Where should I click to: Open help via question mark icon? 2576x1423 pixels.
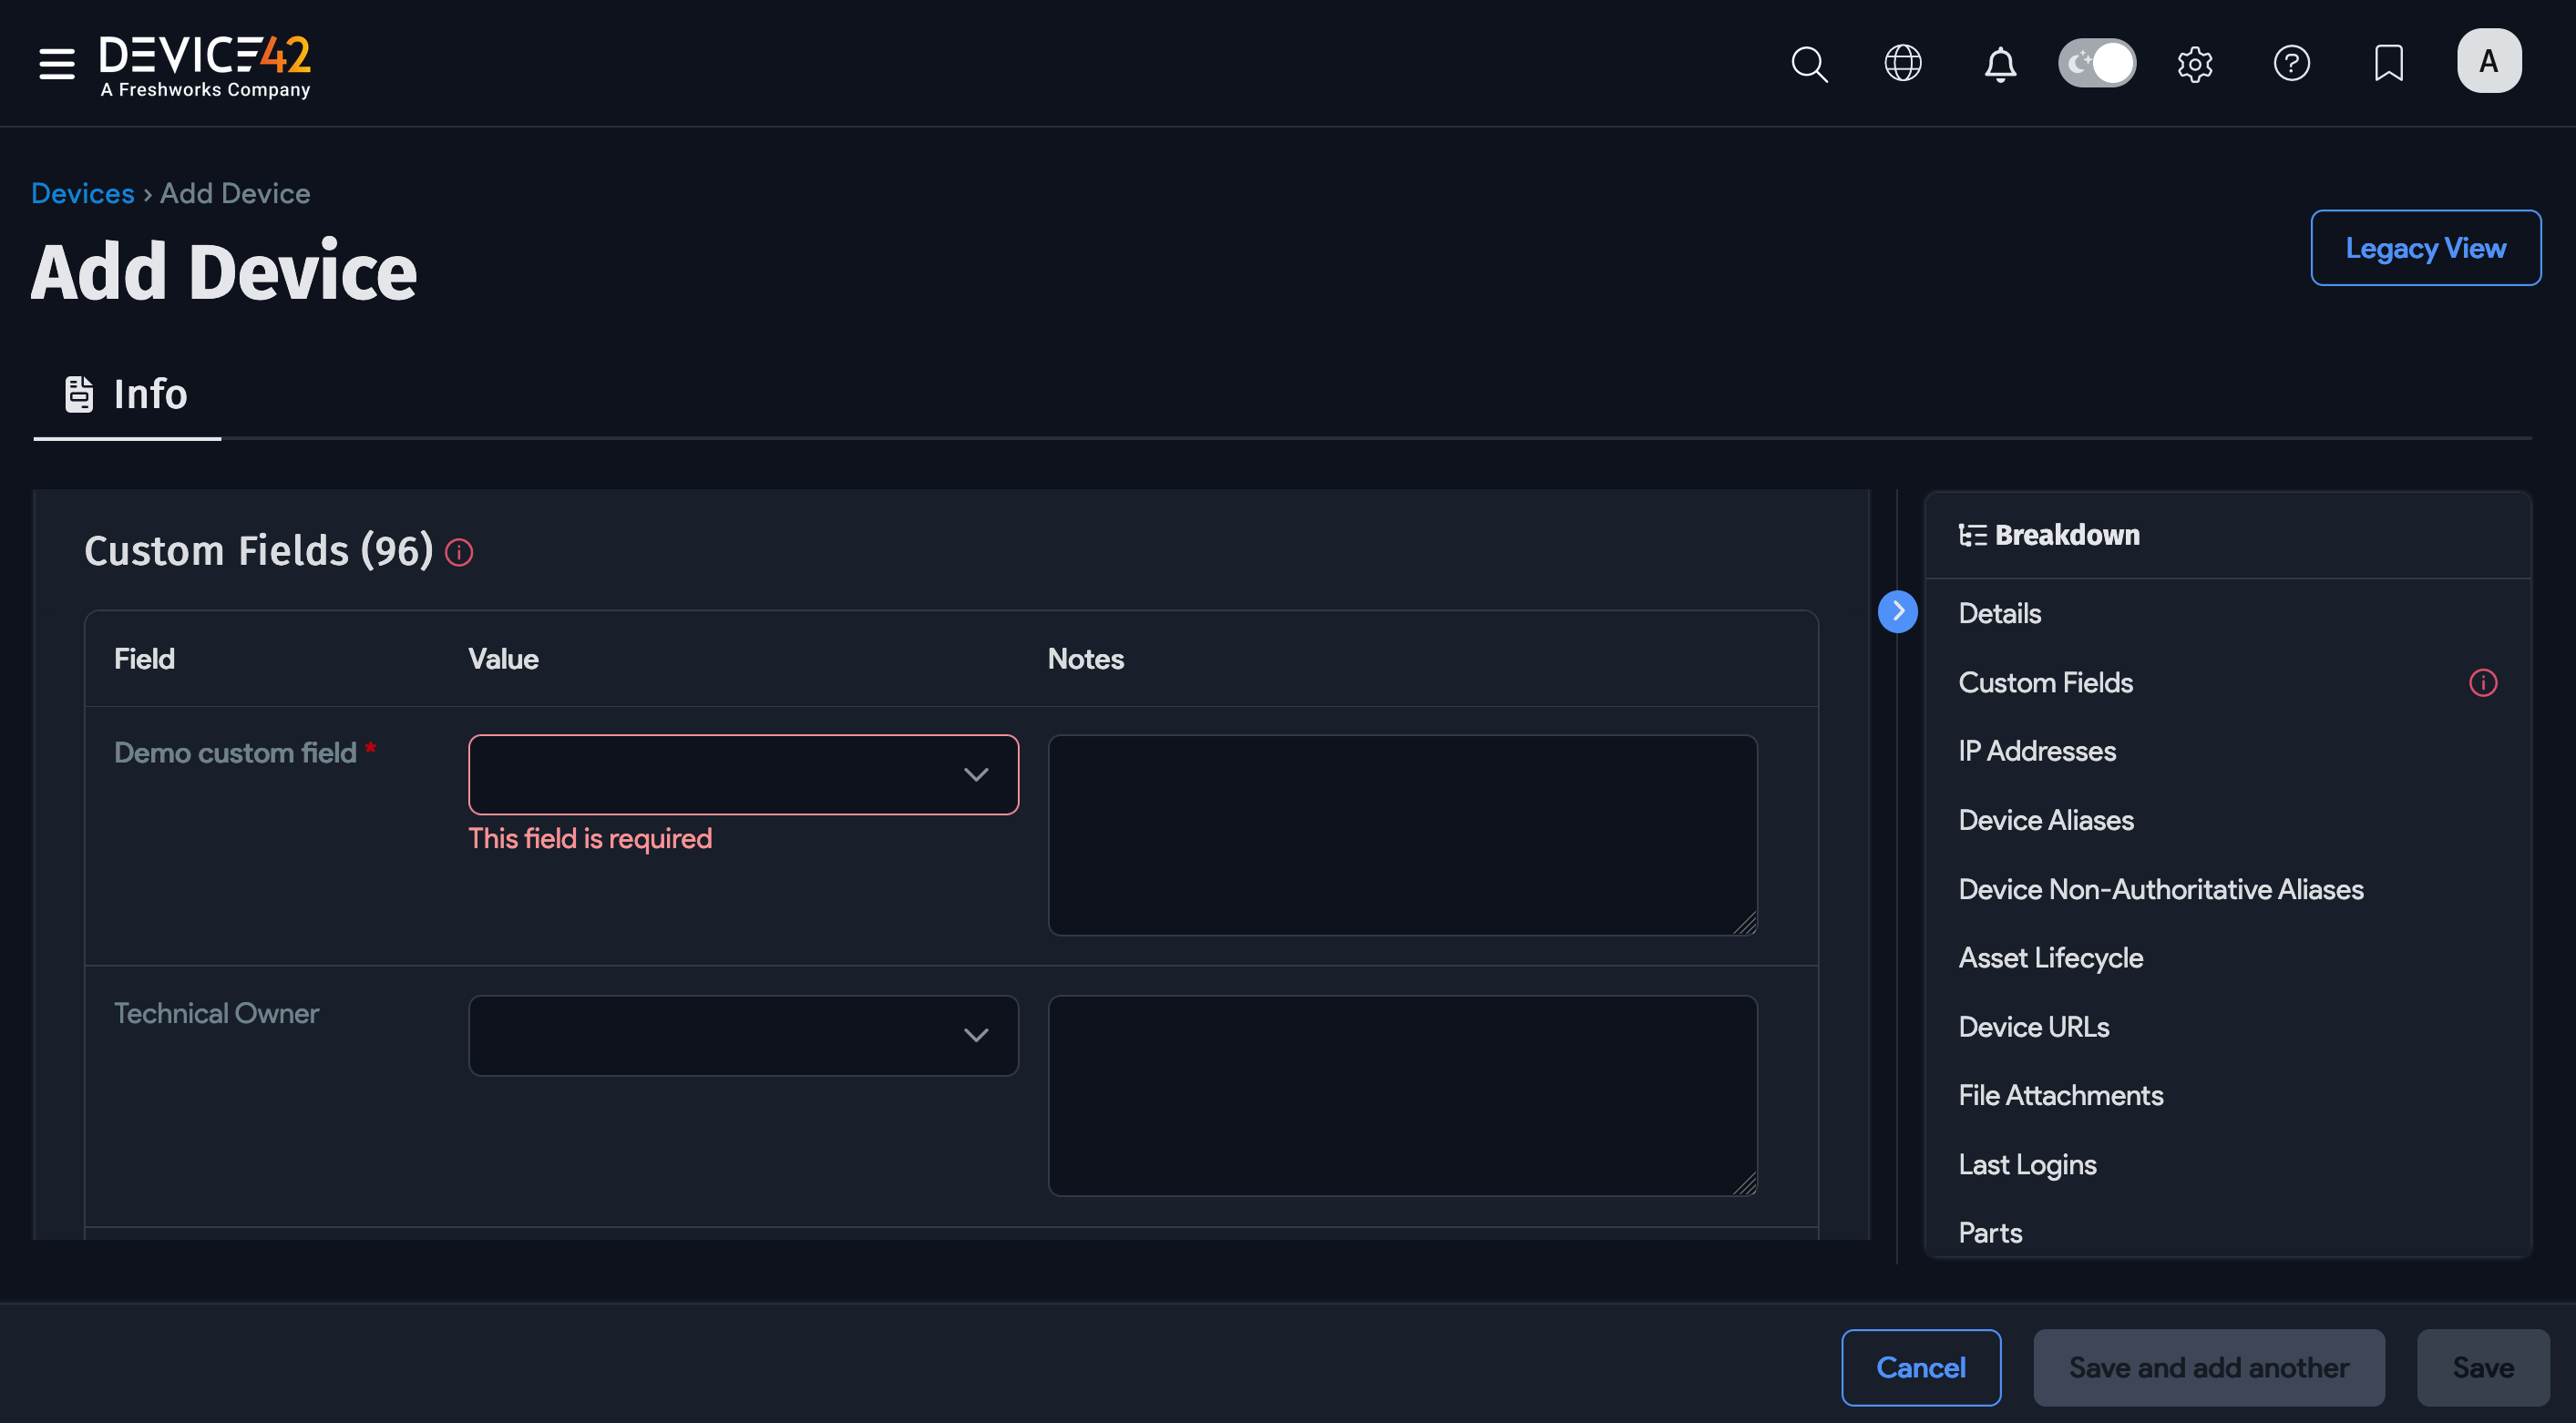[2292, 63]
